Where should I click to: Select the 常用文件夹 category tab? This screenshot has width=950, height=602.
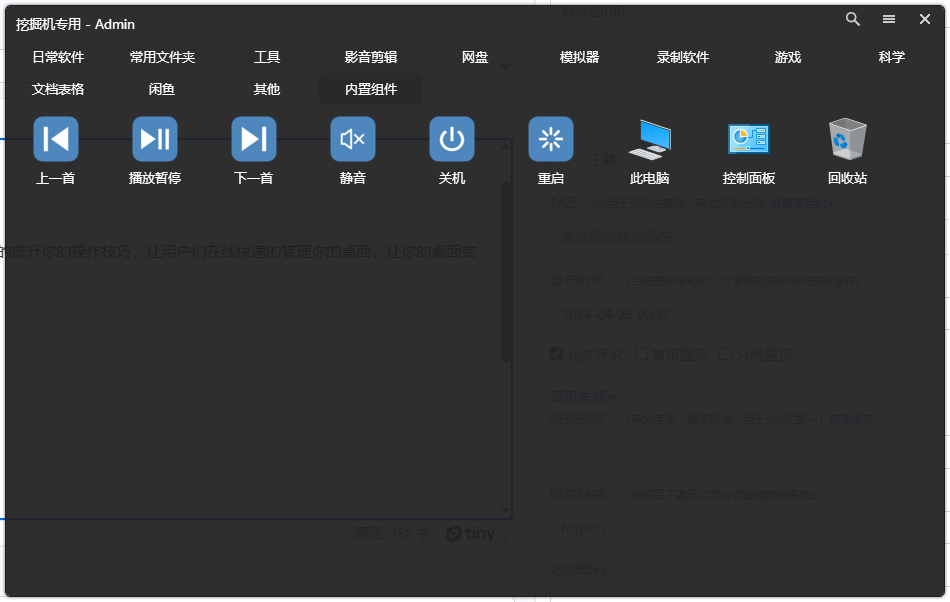pos(162,57)
